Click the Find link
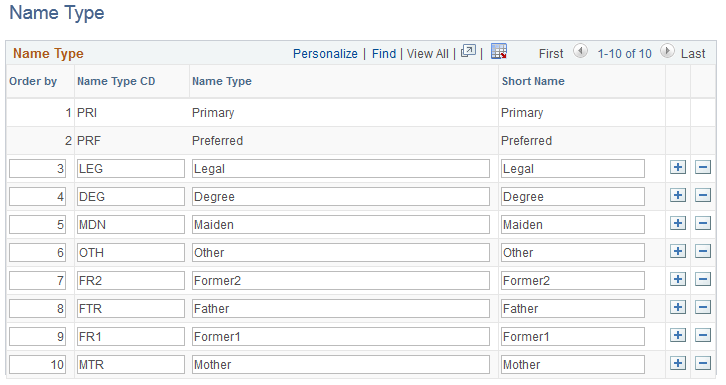726x385 pixels. coord(384,54)
